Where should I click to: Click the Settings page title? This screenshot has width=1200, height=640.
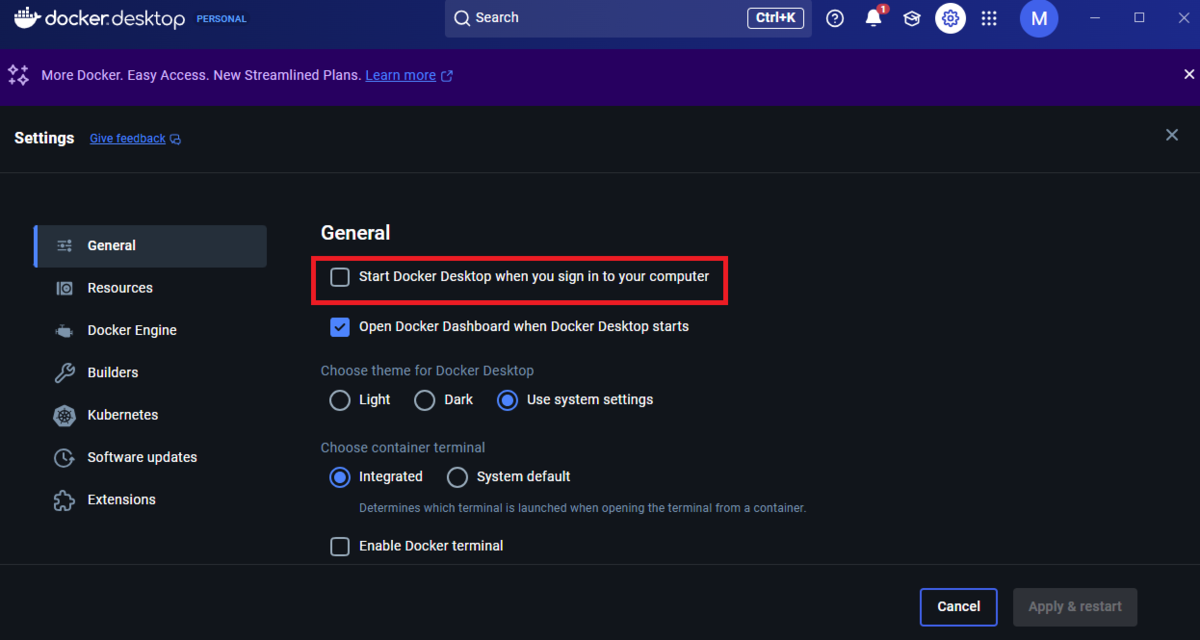click(x=44, y=138)
